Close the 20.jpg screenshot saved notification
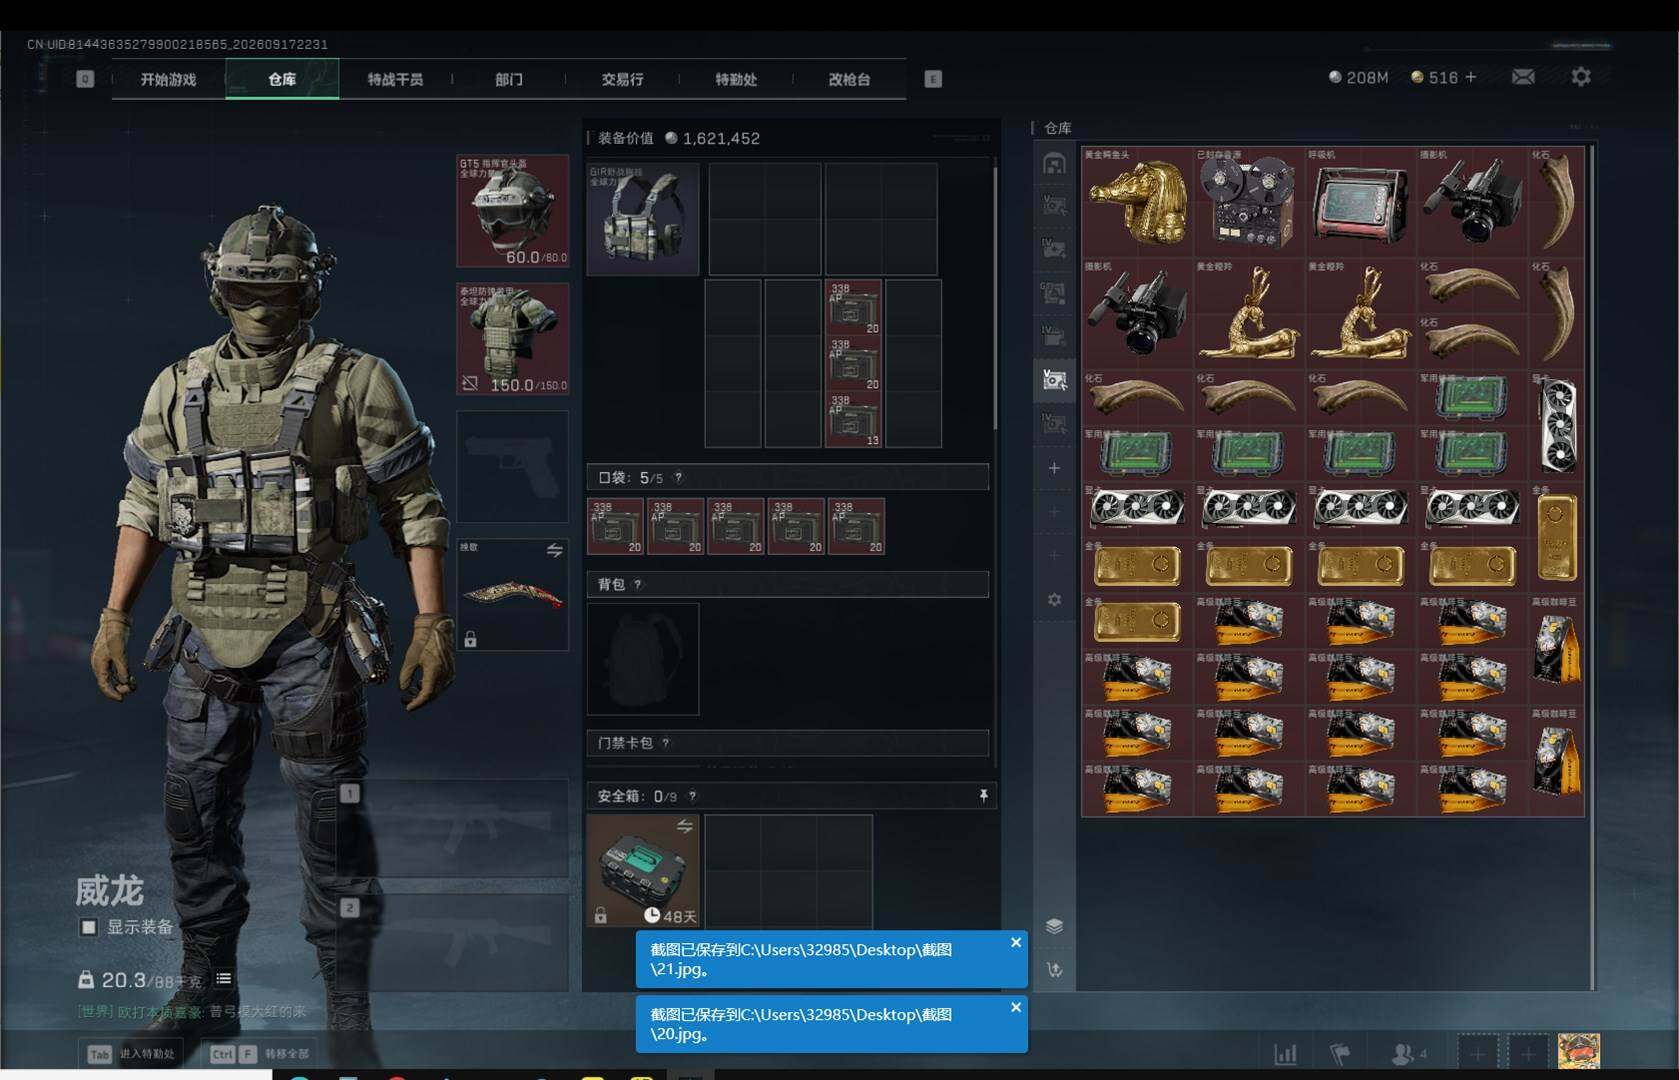Viewport: 1679px width, 1080px height. pos(1015,1007)
